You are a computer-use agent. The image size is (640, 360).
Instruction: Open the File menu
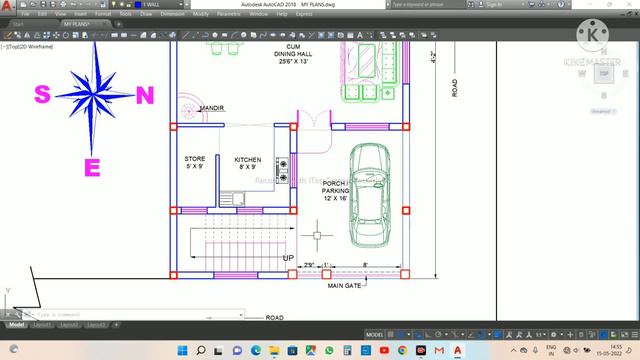(25, 14)
